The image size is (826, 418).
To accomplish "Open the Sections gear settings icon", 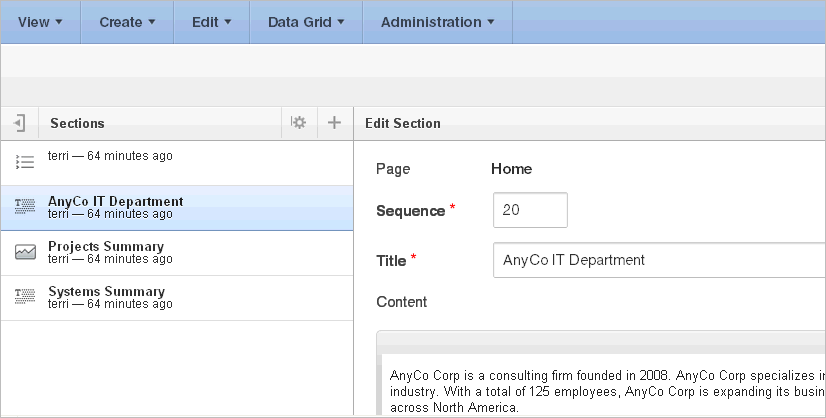I will click(298, 123).
